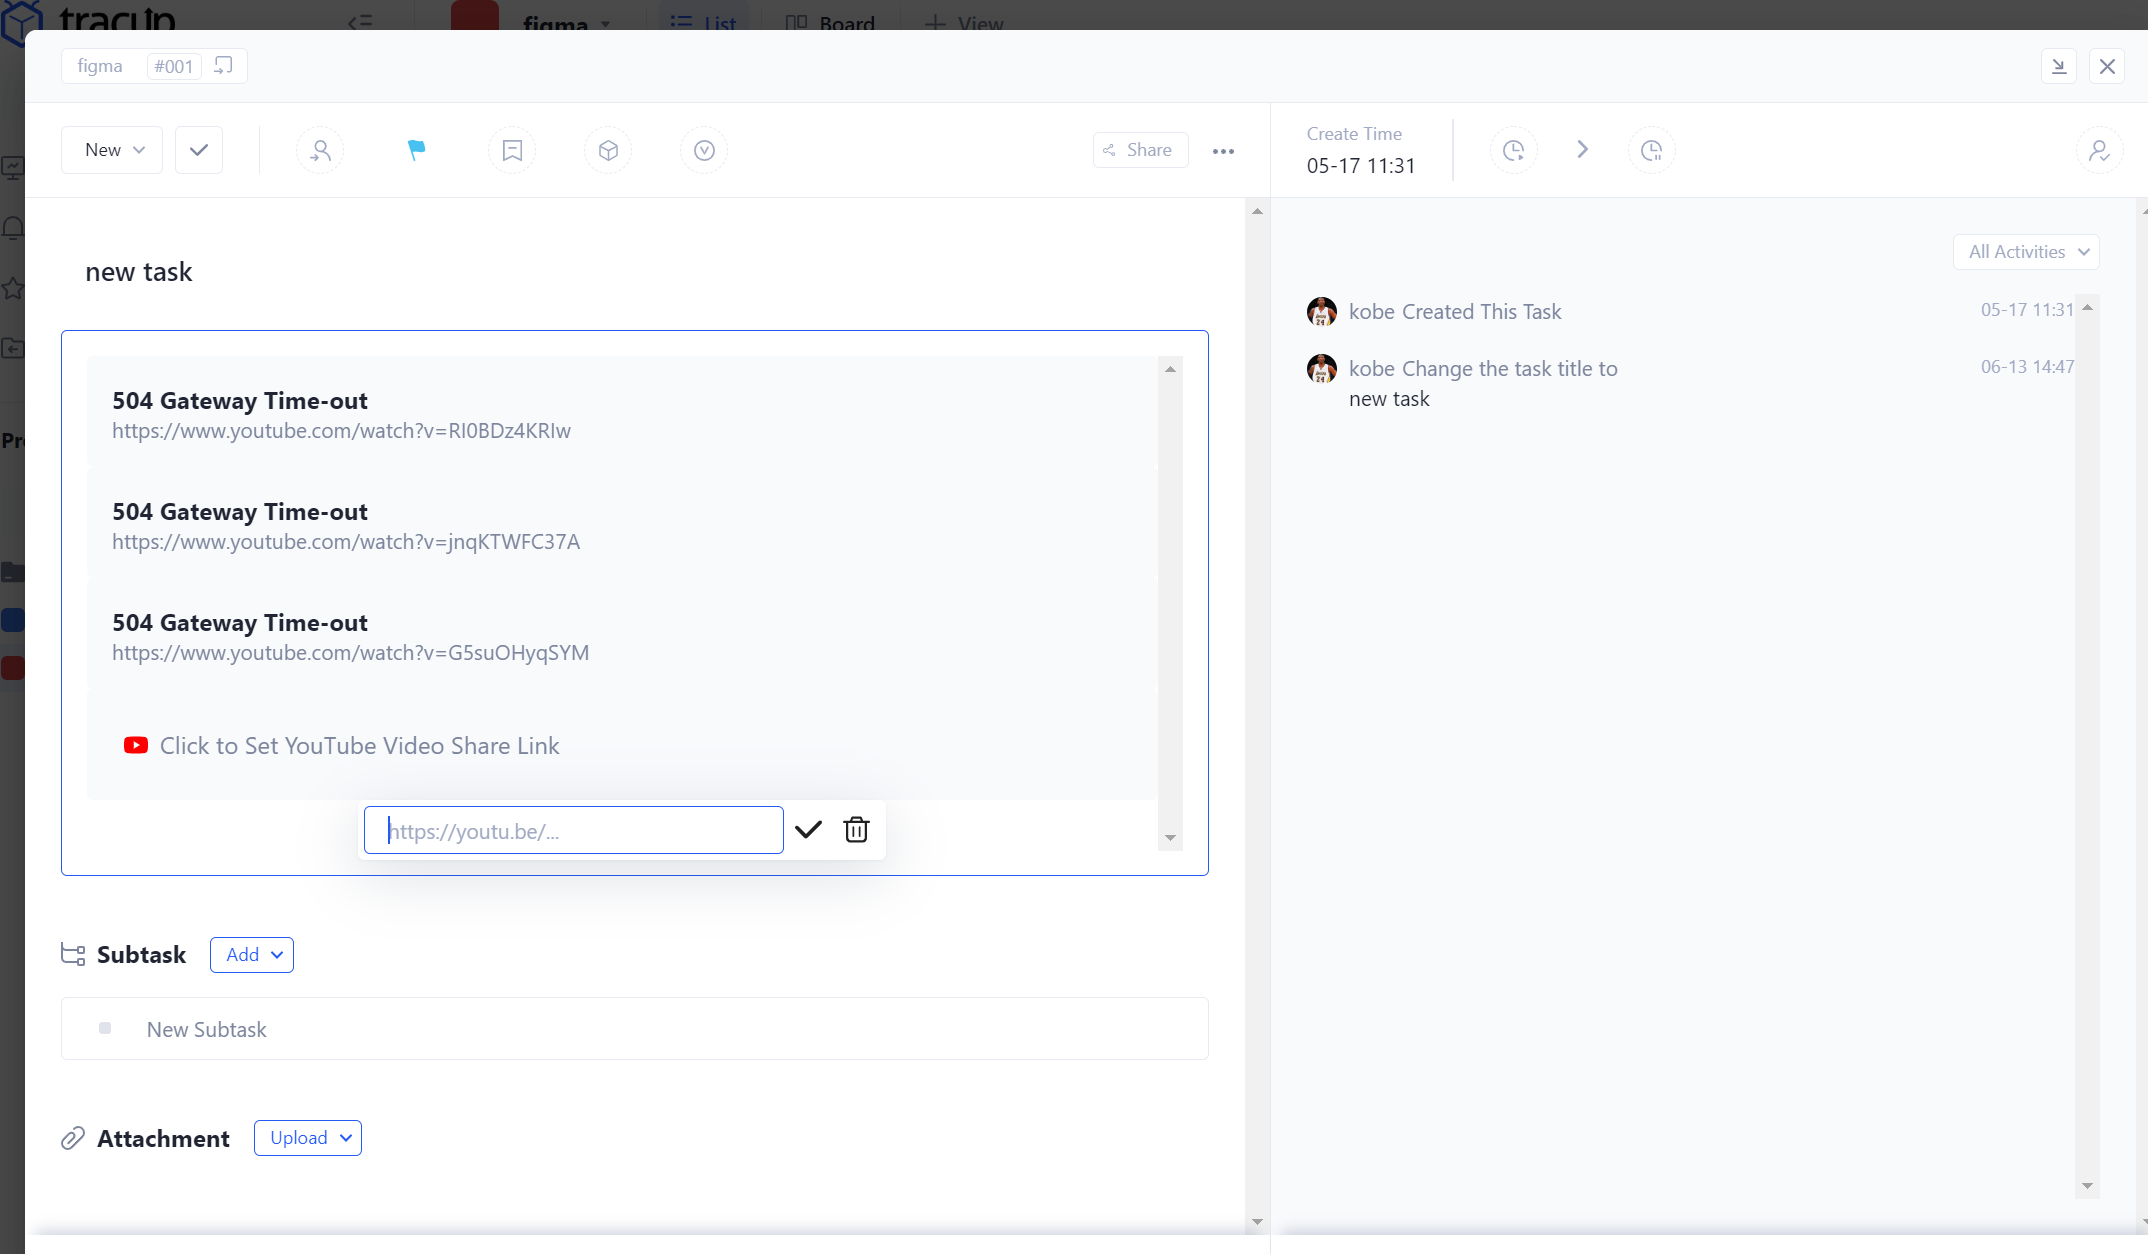
Task: Toggle the New Subtask status square
Action: pos(105,1028)
